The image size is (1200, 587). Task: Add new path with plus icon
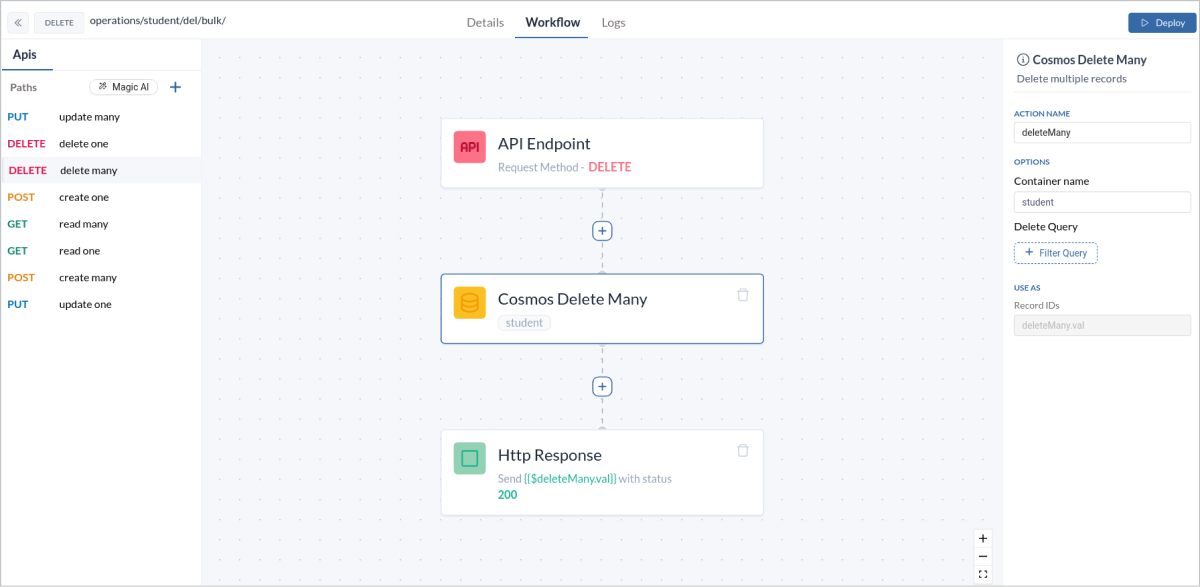[175, 87]
